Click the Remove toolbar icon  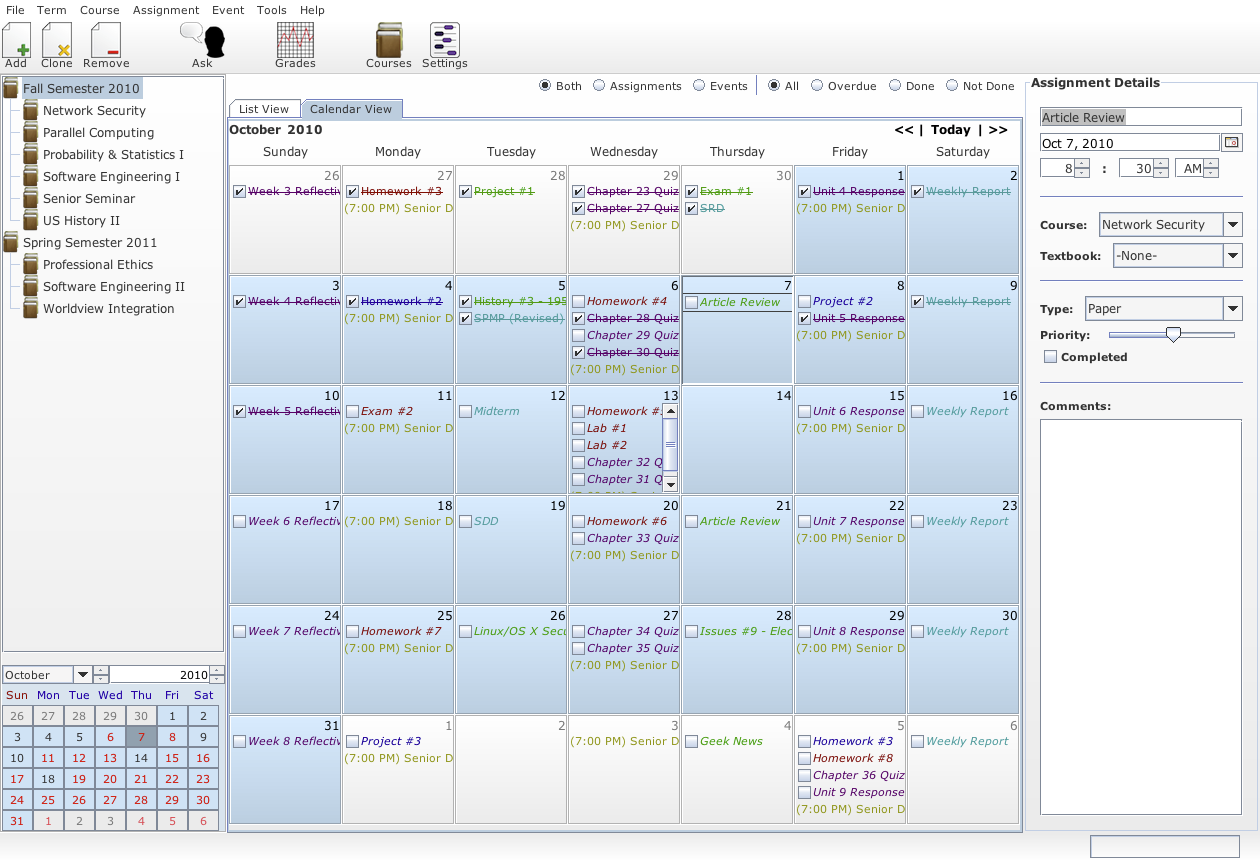coord(106,41)
